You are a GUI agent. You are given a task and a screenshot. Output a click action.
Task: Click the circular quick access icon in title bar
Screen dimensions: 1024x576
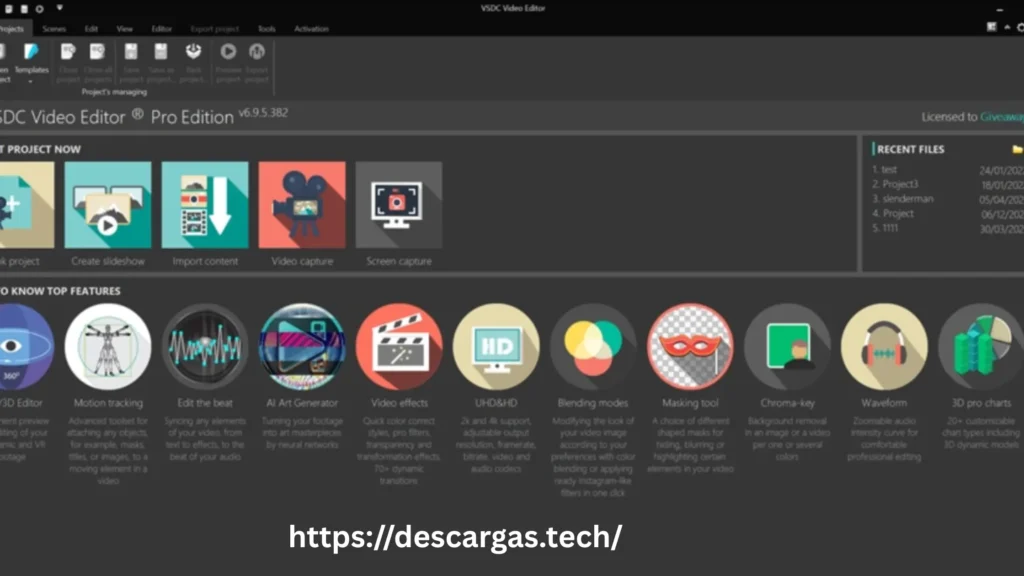click(x=39, y=8)
